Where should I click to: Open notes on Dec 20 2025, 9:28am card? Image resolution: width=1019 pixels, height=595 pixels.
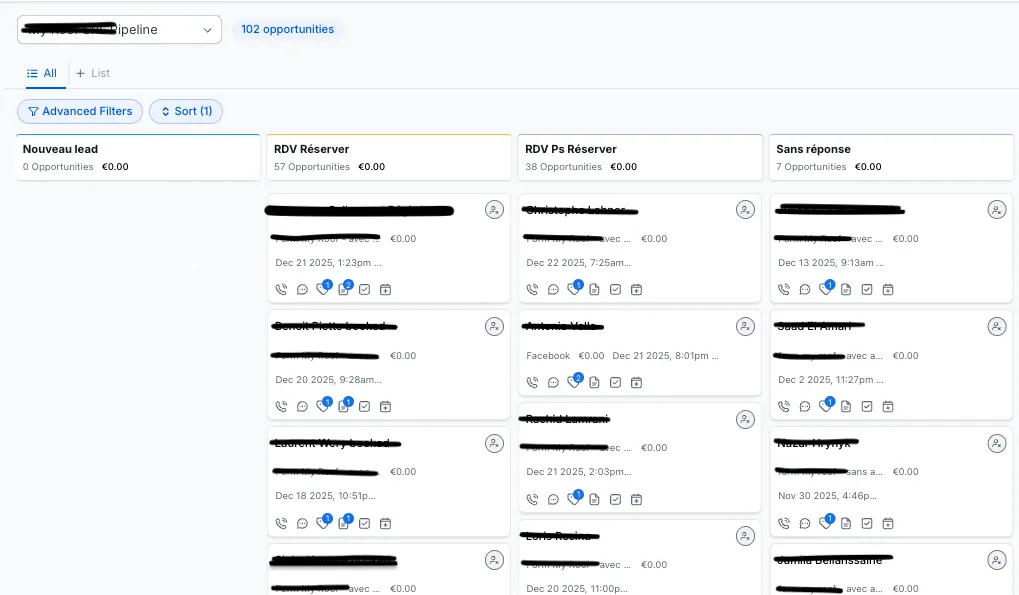[344, 406]
